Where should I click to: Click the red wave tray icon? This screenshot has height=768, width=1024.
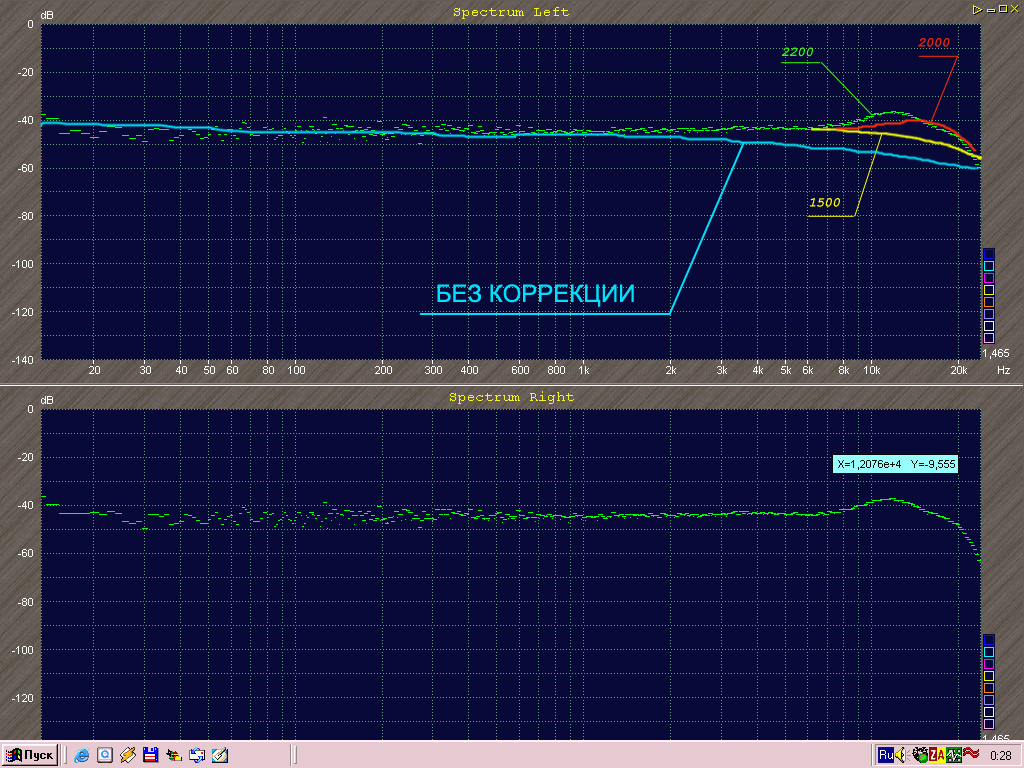pos(970,754)
